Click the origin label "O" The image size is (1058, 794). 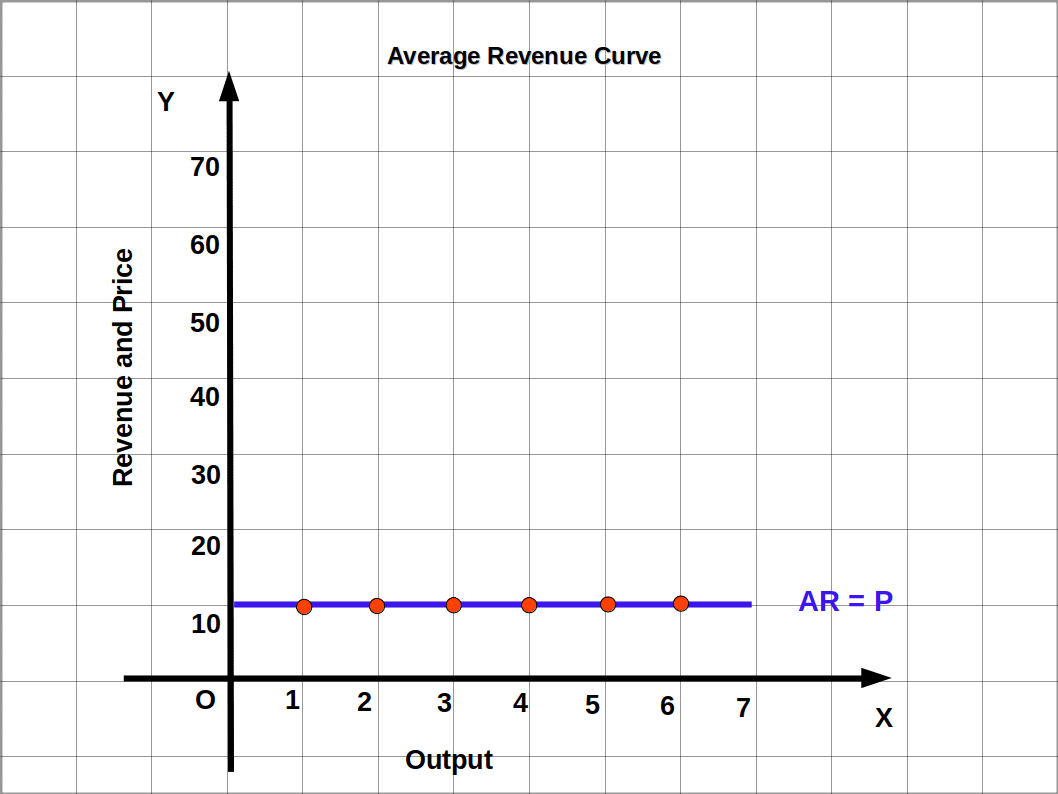[x=205, y=700]
